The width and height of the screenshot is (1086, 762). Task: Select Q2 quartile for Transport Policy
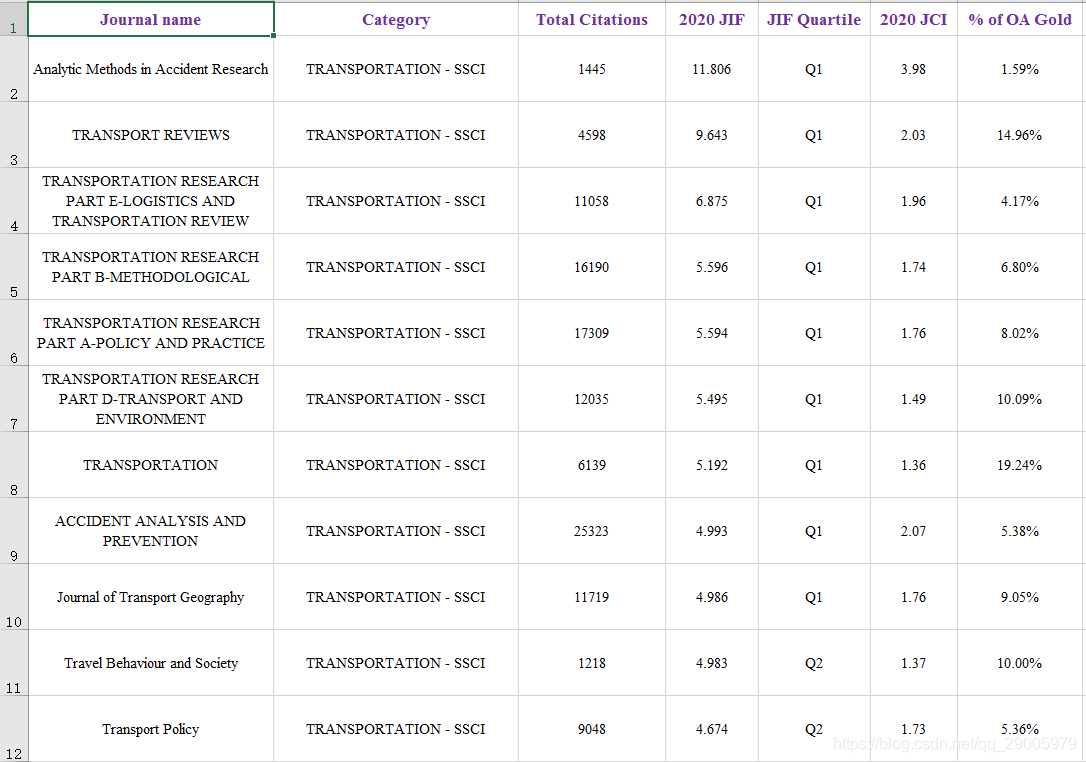[x=814, y=729]
